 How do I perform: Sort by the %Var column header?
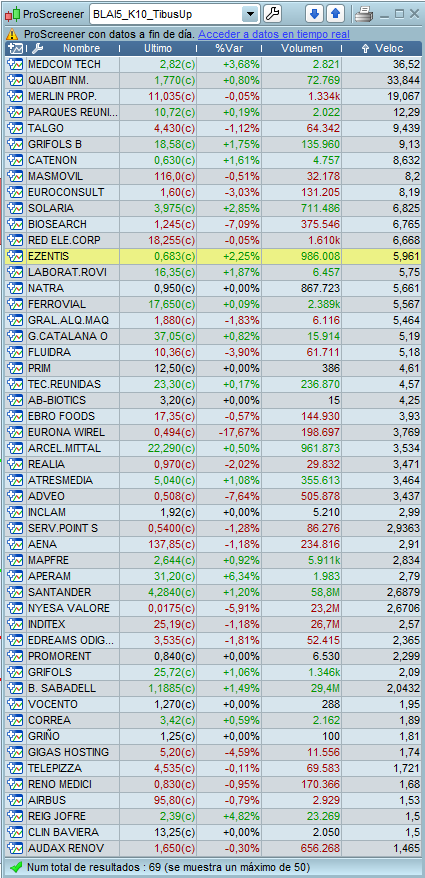pyautogui.click(x=228, y=49)
